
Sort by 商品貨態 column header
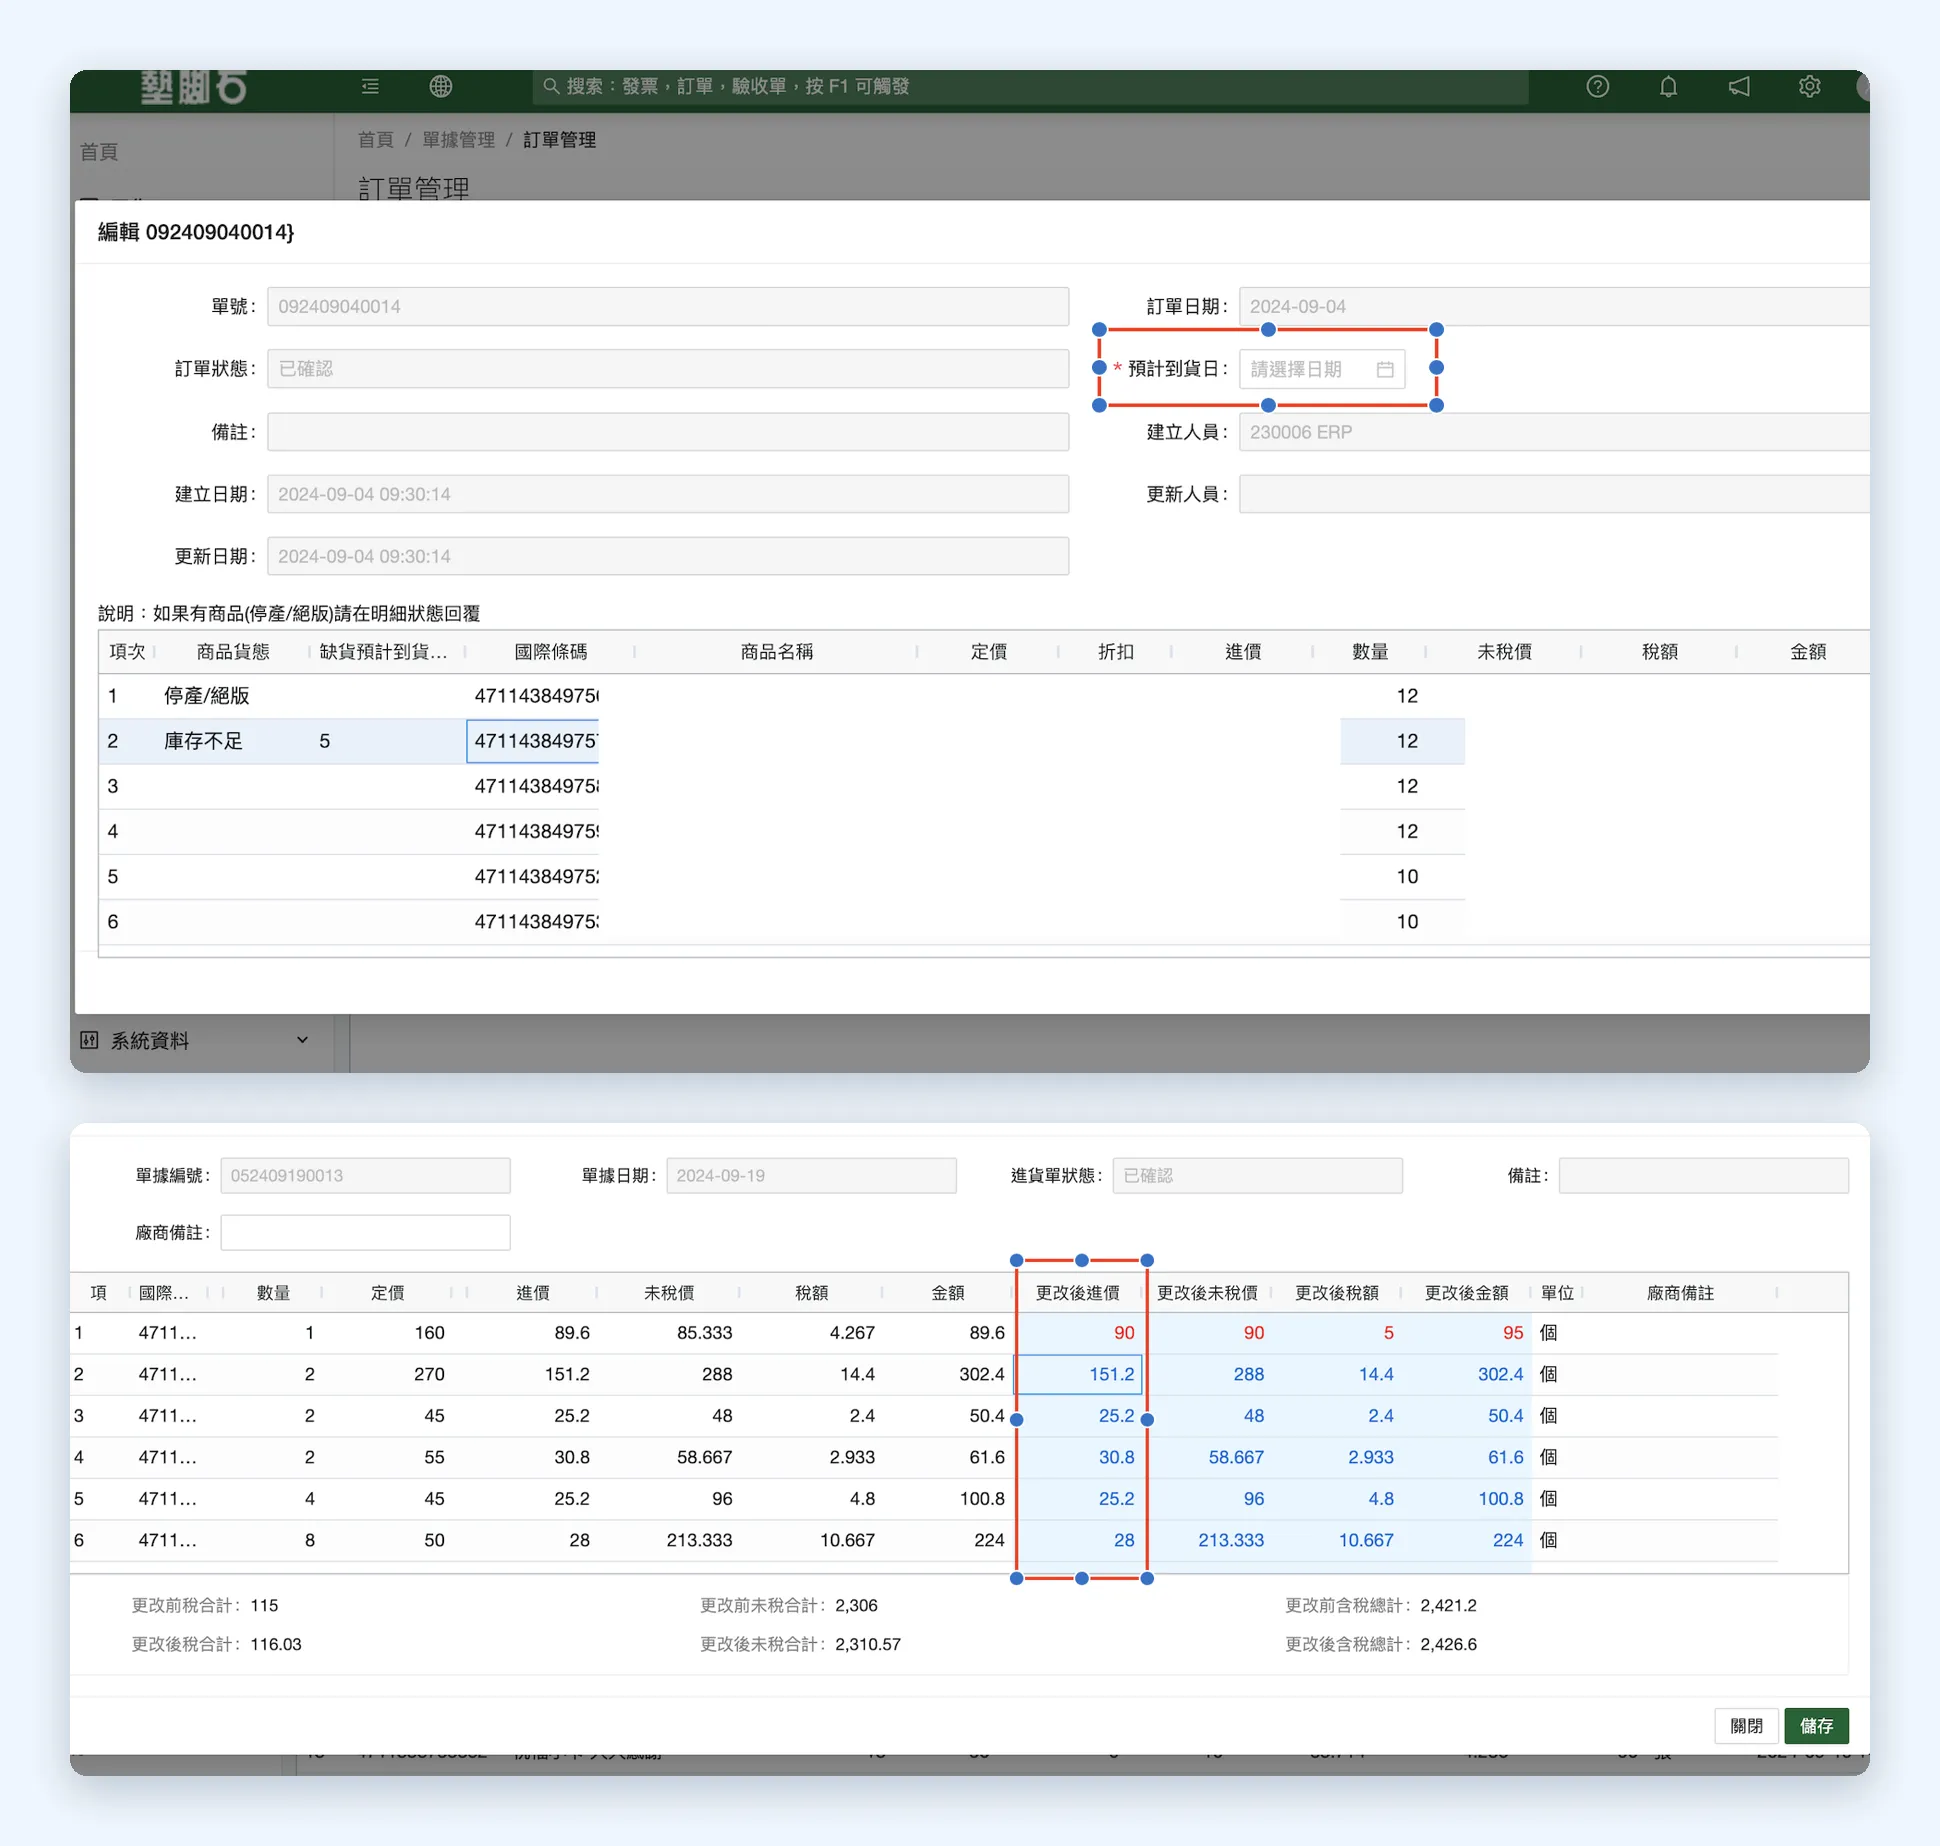click(233, 652)
